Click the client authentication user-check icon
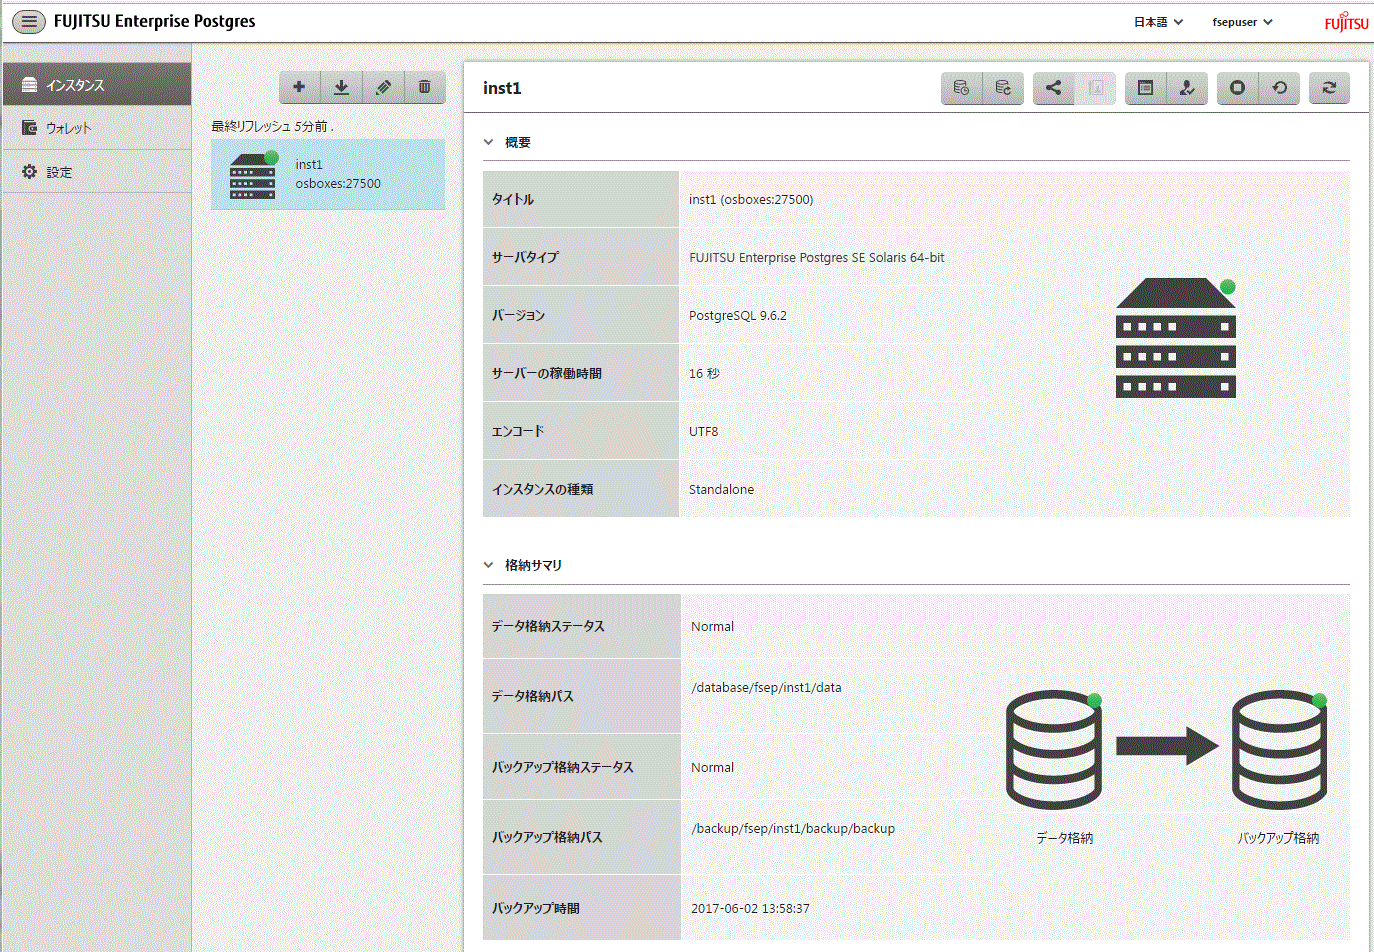This screenshot has width=1374, height=952. (1187, 88)
